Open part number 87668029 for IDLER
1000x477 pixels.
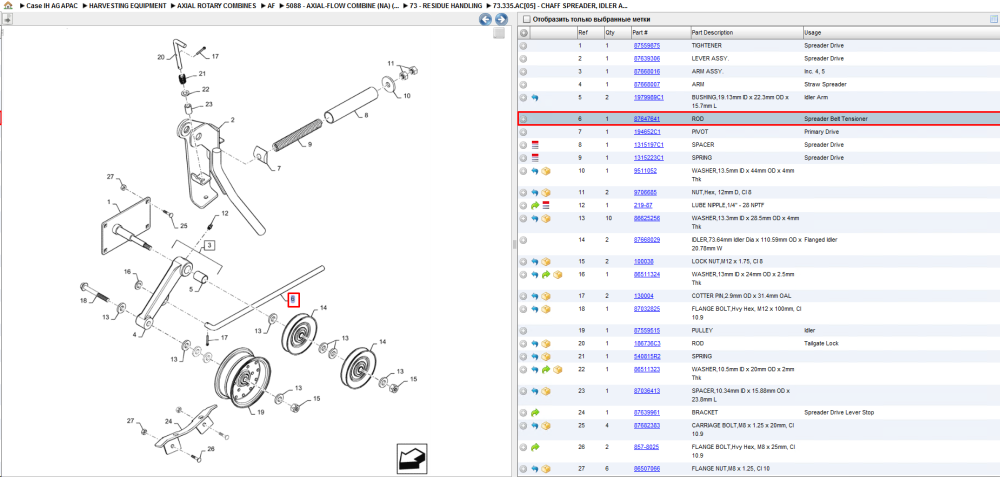(646, 240)
